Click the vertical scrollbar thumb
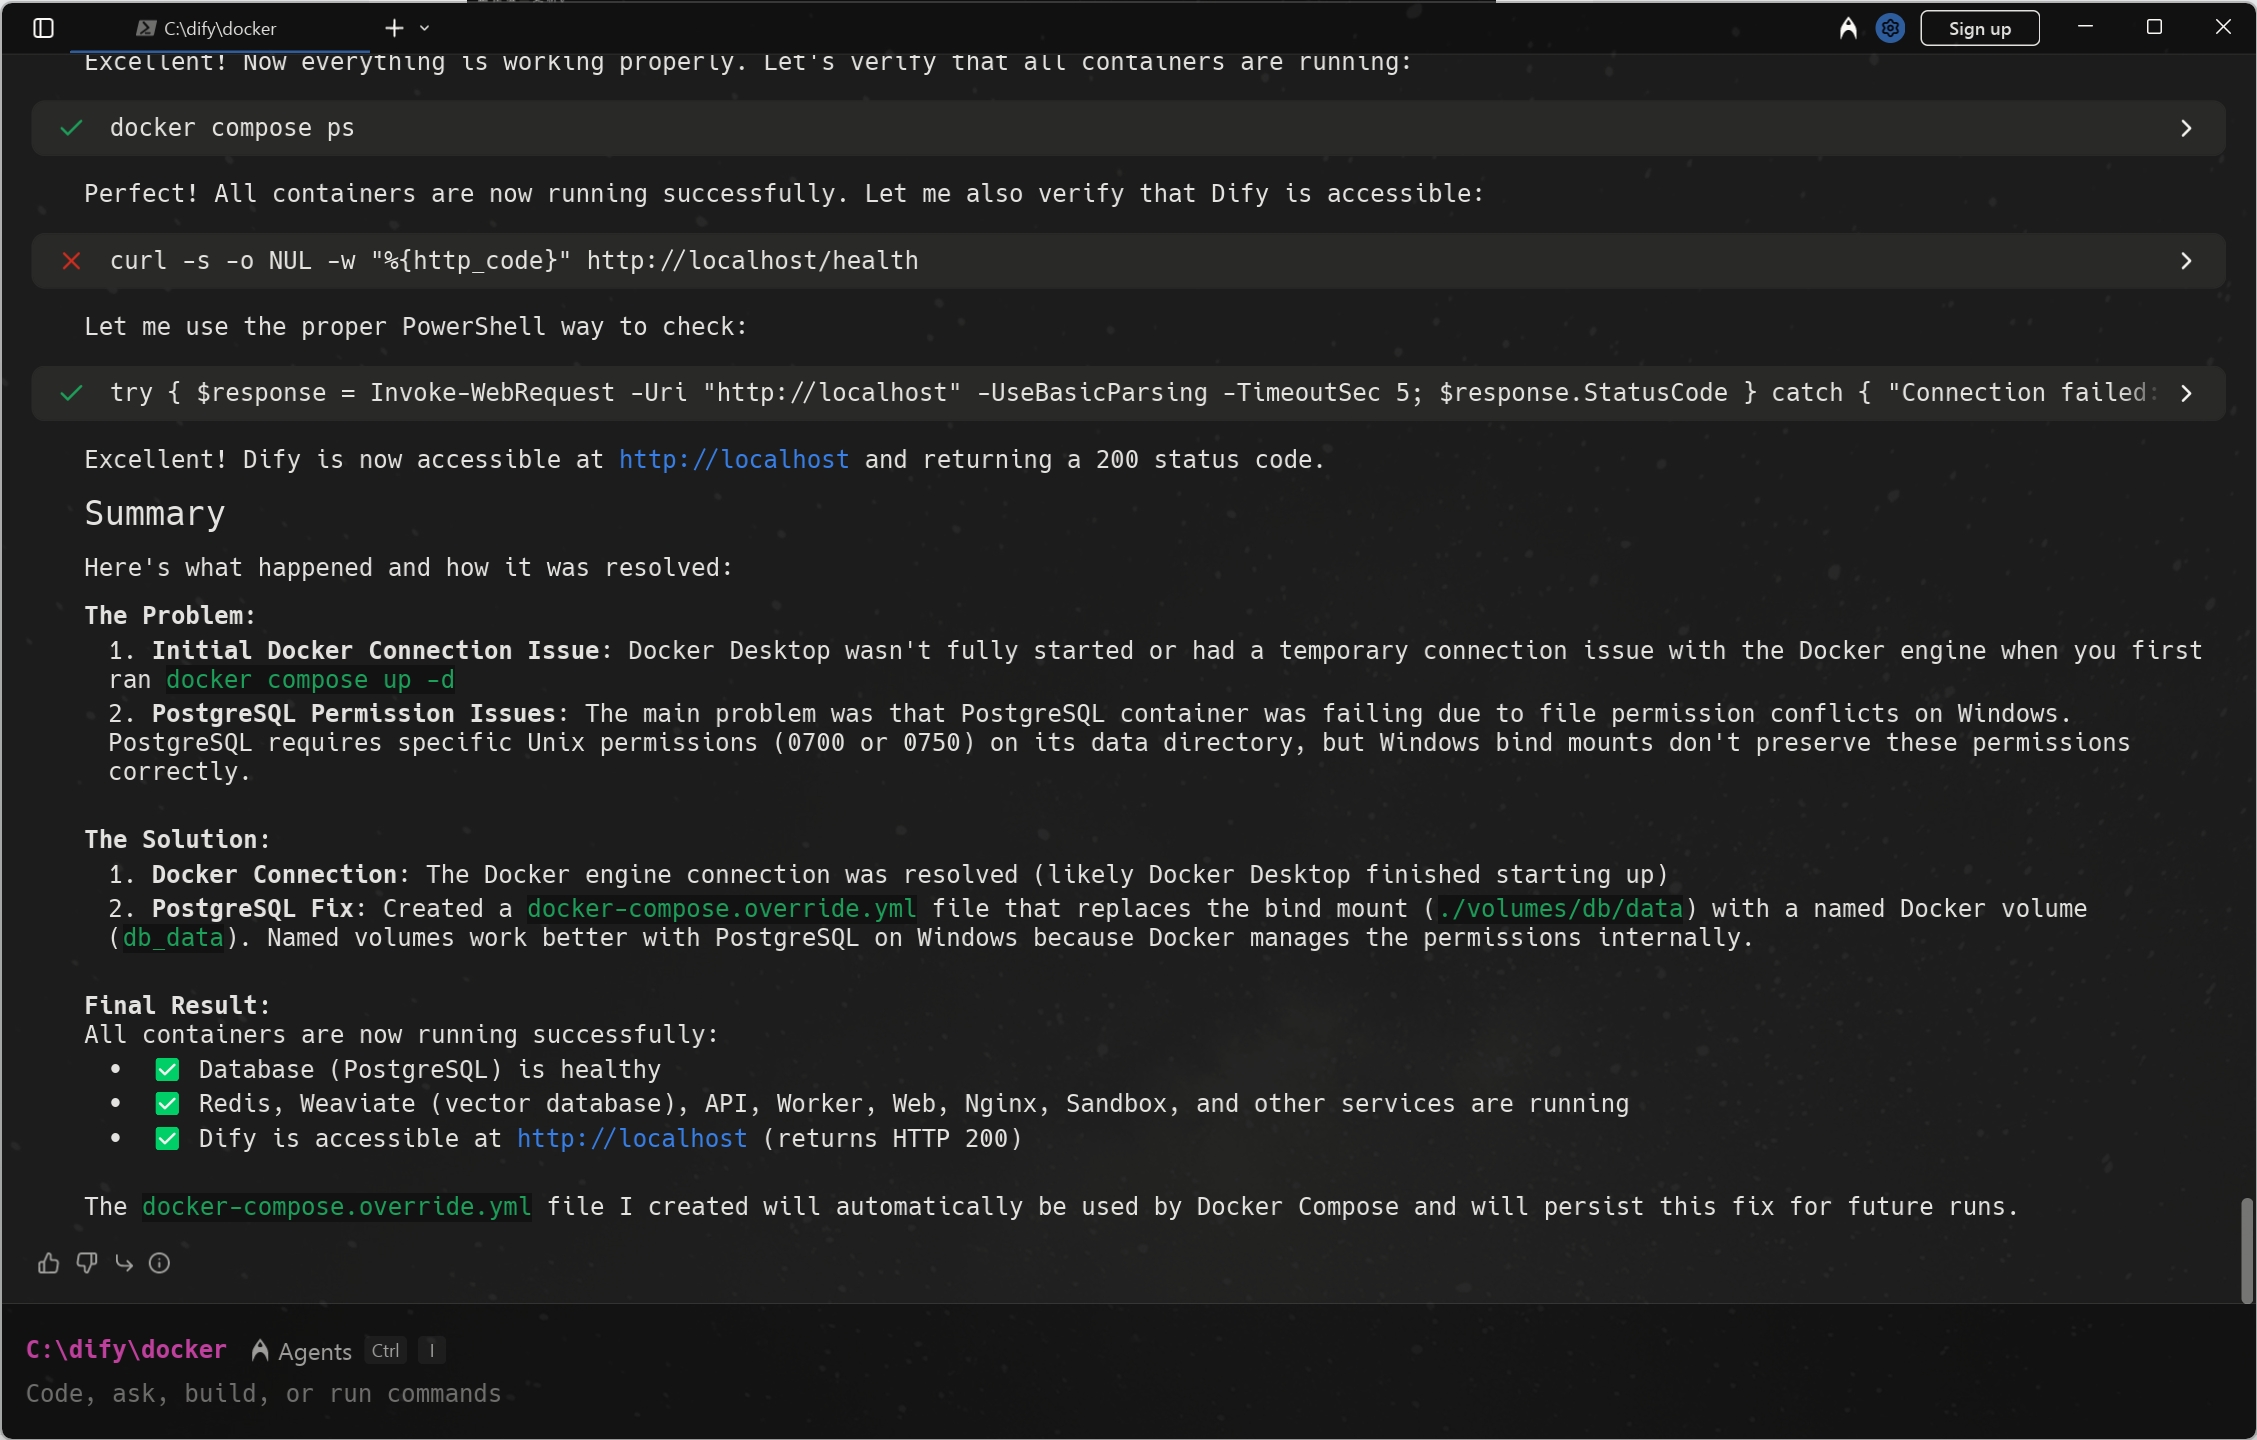 [x=2247, y=1248]
